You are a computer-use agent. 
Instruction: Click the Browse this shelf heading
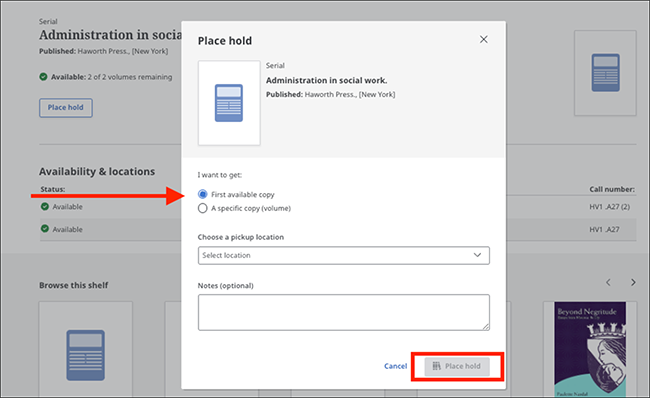pos(74,285)
